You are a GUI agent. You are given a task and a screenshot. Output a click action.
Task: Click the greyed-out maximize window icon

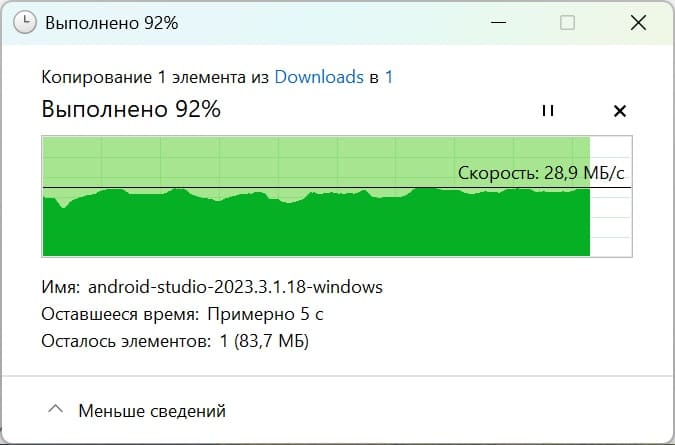(567, 22)
